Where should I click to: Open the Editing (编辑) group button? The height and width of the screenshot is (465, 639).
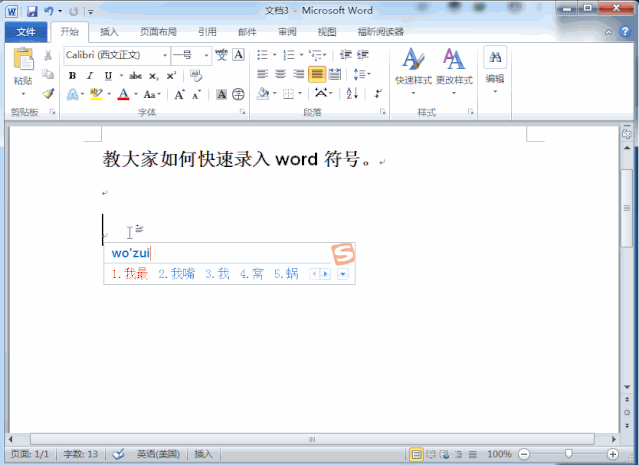tap(495, 70)
